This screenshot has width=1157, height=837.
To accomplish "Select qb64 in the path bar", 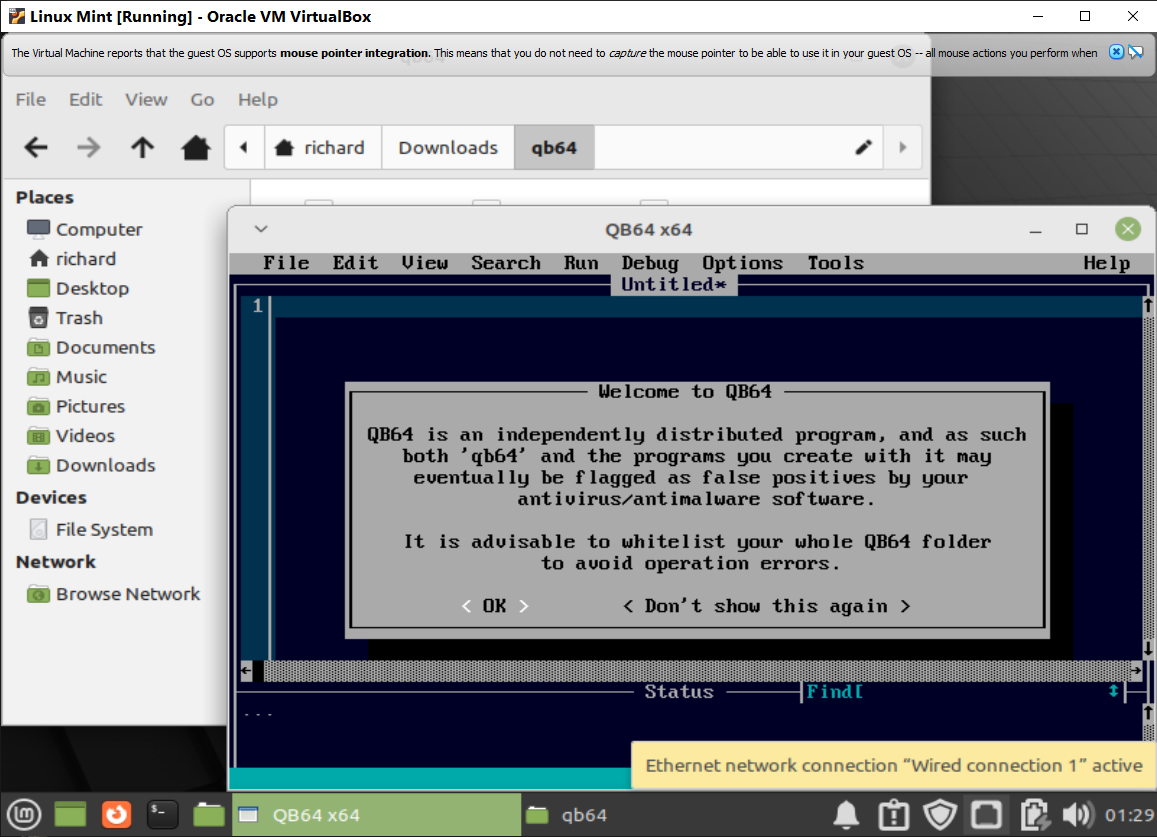I will pyautogui.click(x=554, y=148).
